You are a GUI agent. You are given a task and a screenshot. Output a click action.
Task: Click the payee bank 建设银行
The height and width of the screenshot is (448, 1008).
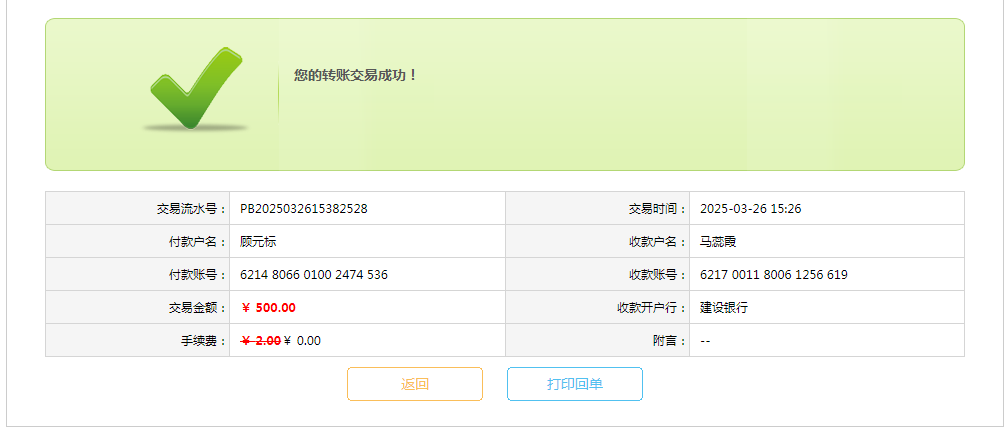click(x=724, y=308)
